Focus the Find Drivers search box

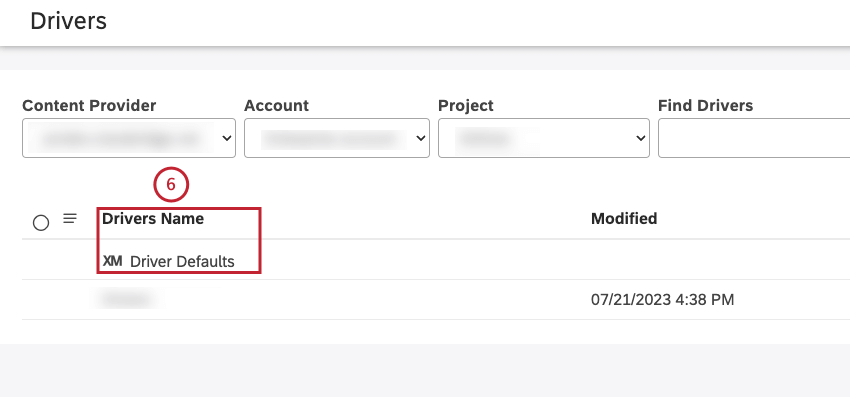click(754, 138)
